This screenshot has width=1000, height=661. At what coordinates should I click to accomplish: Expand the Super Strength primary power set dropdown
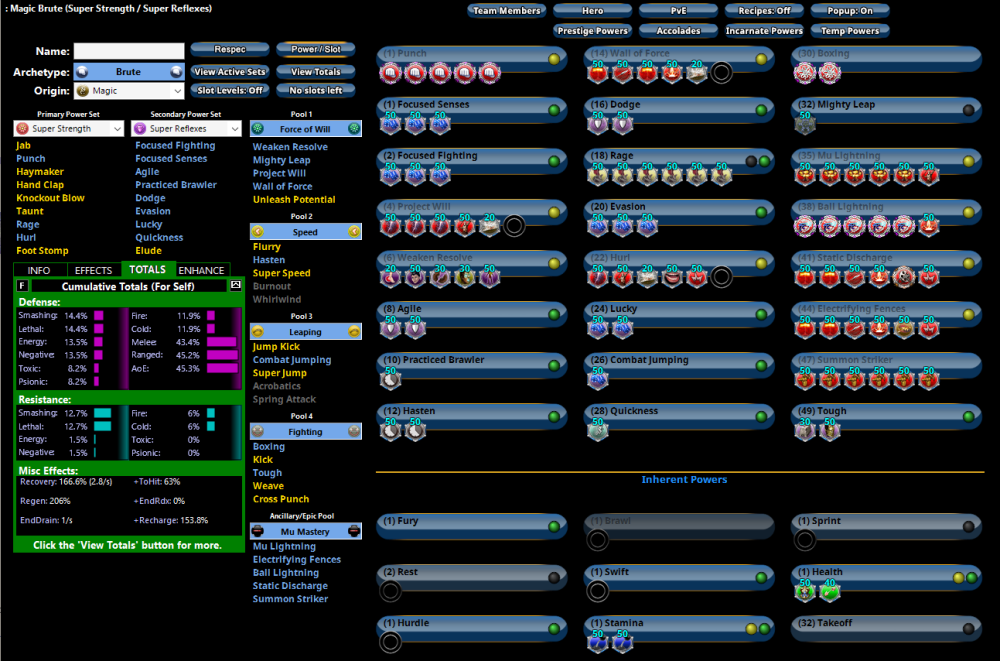(x=68, y=129)
